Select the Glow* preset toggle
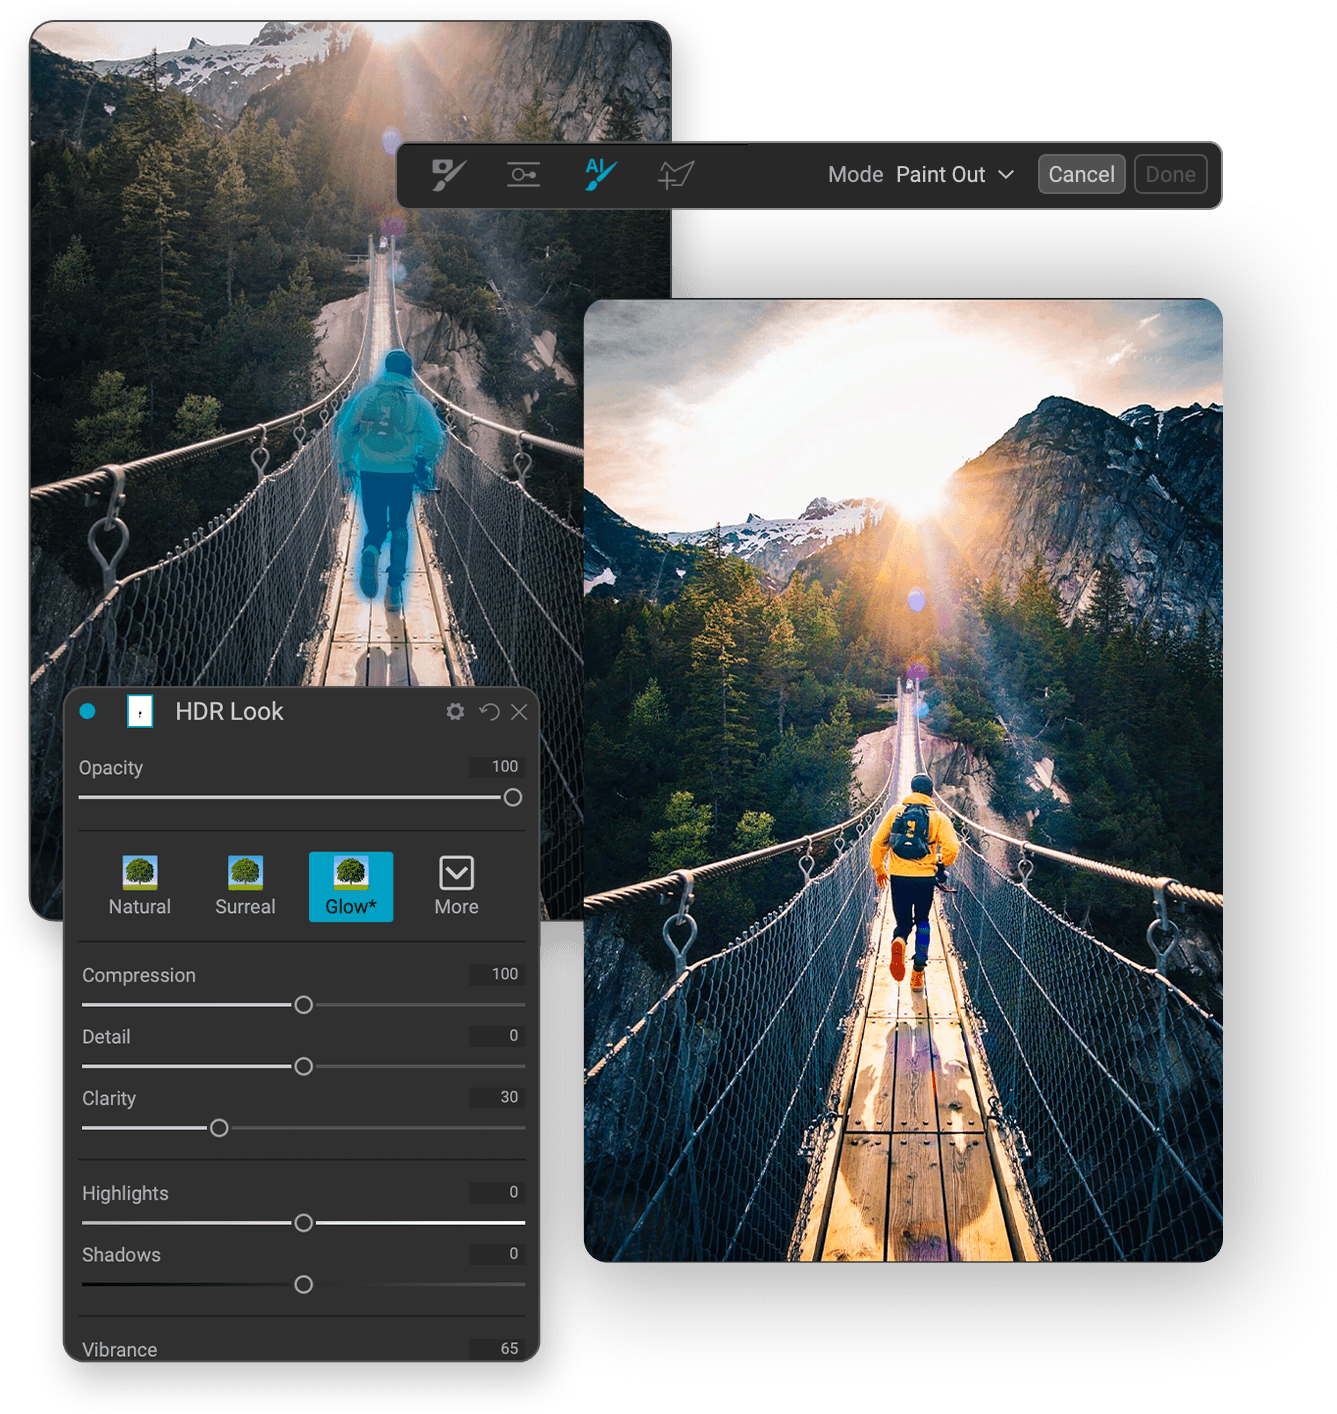The height and width of the screenshot is (1414, 1337). click(x=351, y=886)
